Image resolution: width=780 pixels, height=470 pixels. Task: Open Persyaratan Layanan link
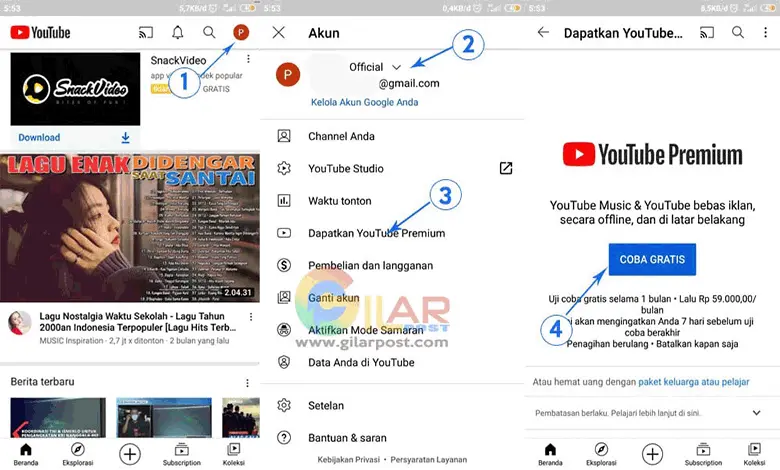coord(429,460)
